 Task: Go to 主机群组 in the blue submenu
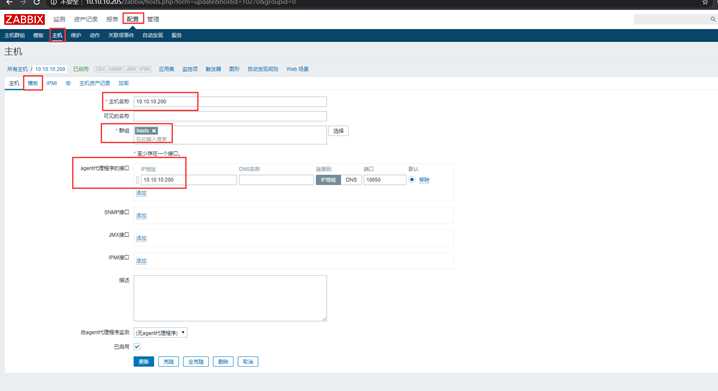(x=15, y=35)
